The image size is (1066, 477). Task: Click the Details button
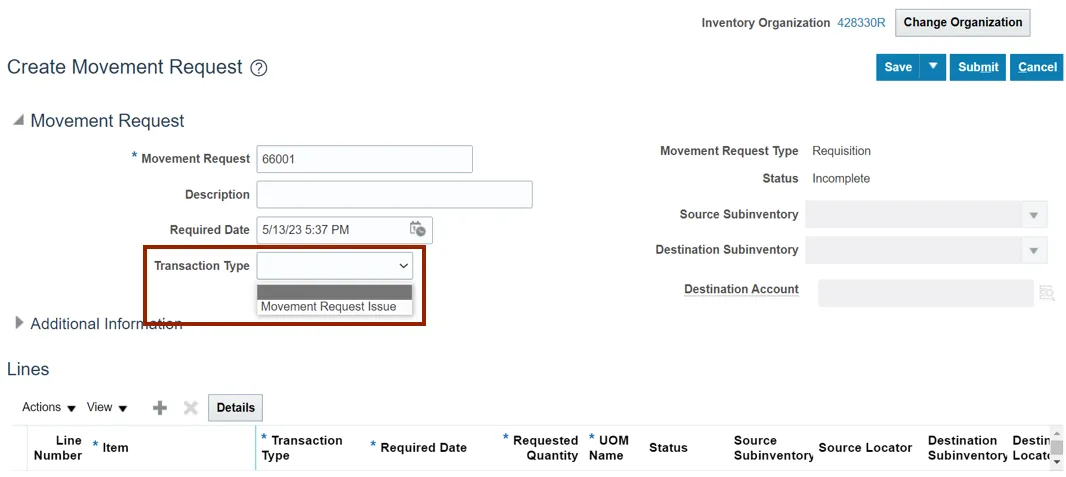pyautogui.click(x=235, y=407)
